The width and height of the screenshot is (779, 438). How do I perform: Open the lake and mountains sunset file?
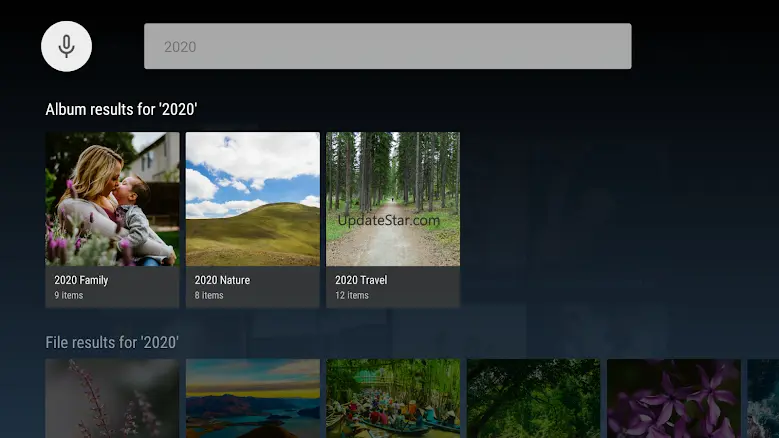tap(252, 398)
